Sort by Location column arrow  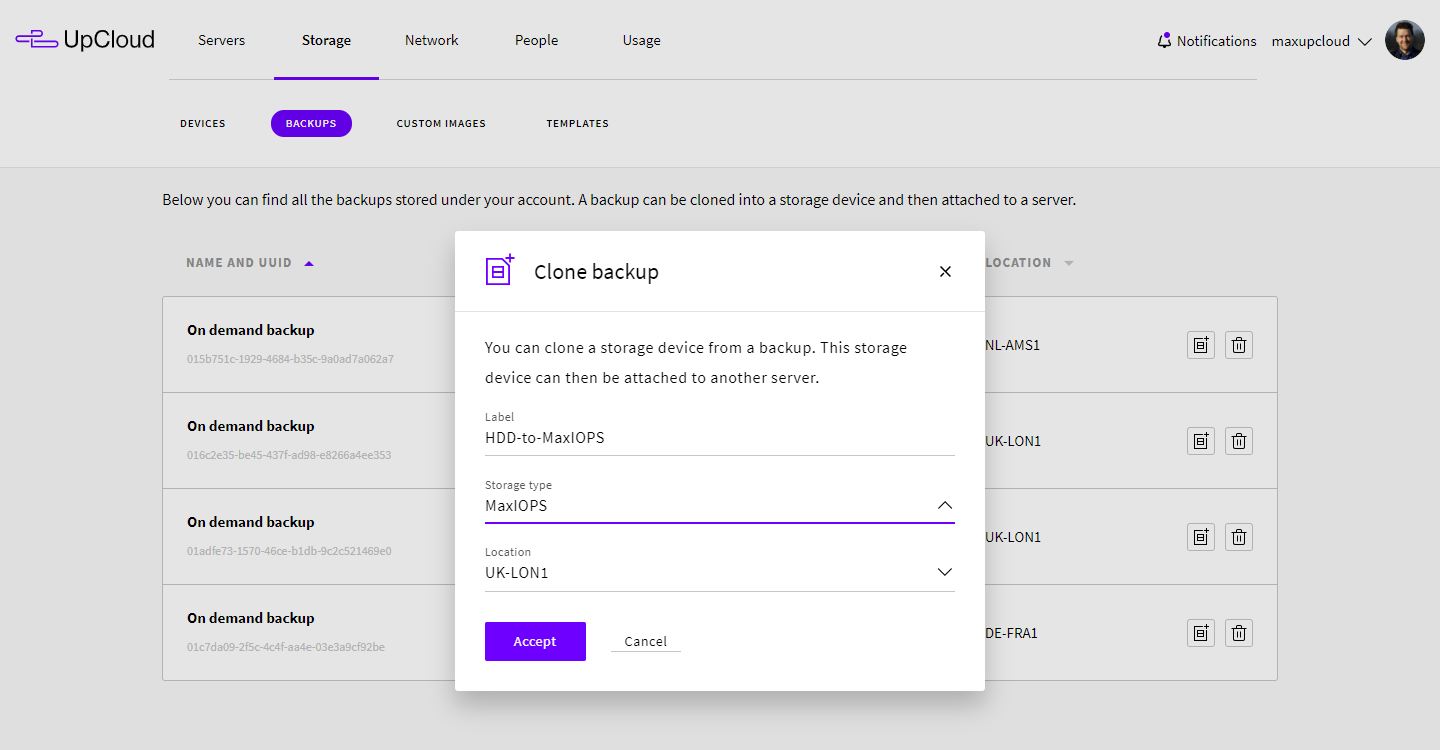point(1069,263)
